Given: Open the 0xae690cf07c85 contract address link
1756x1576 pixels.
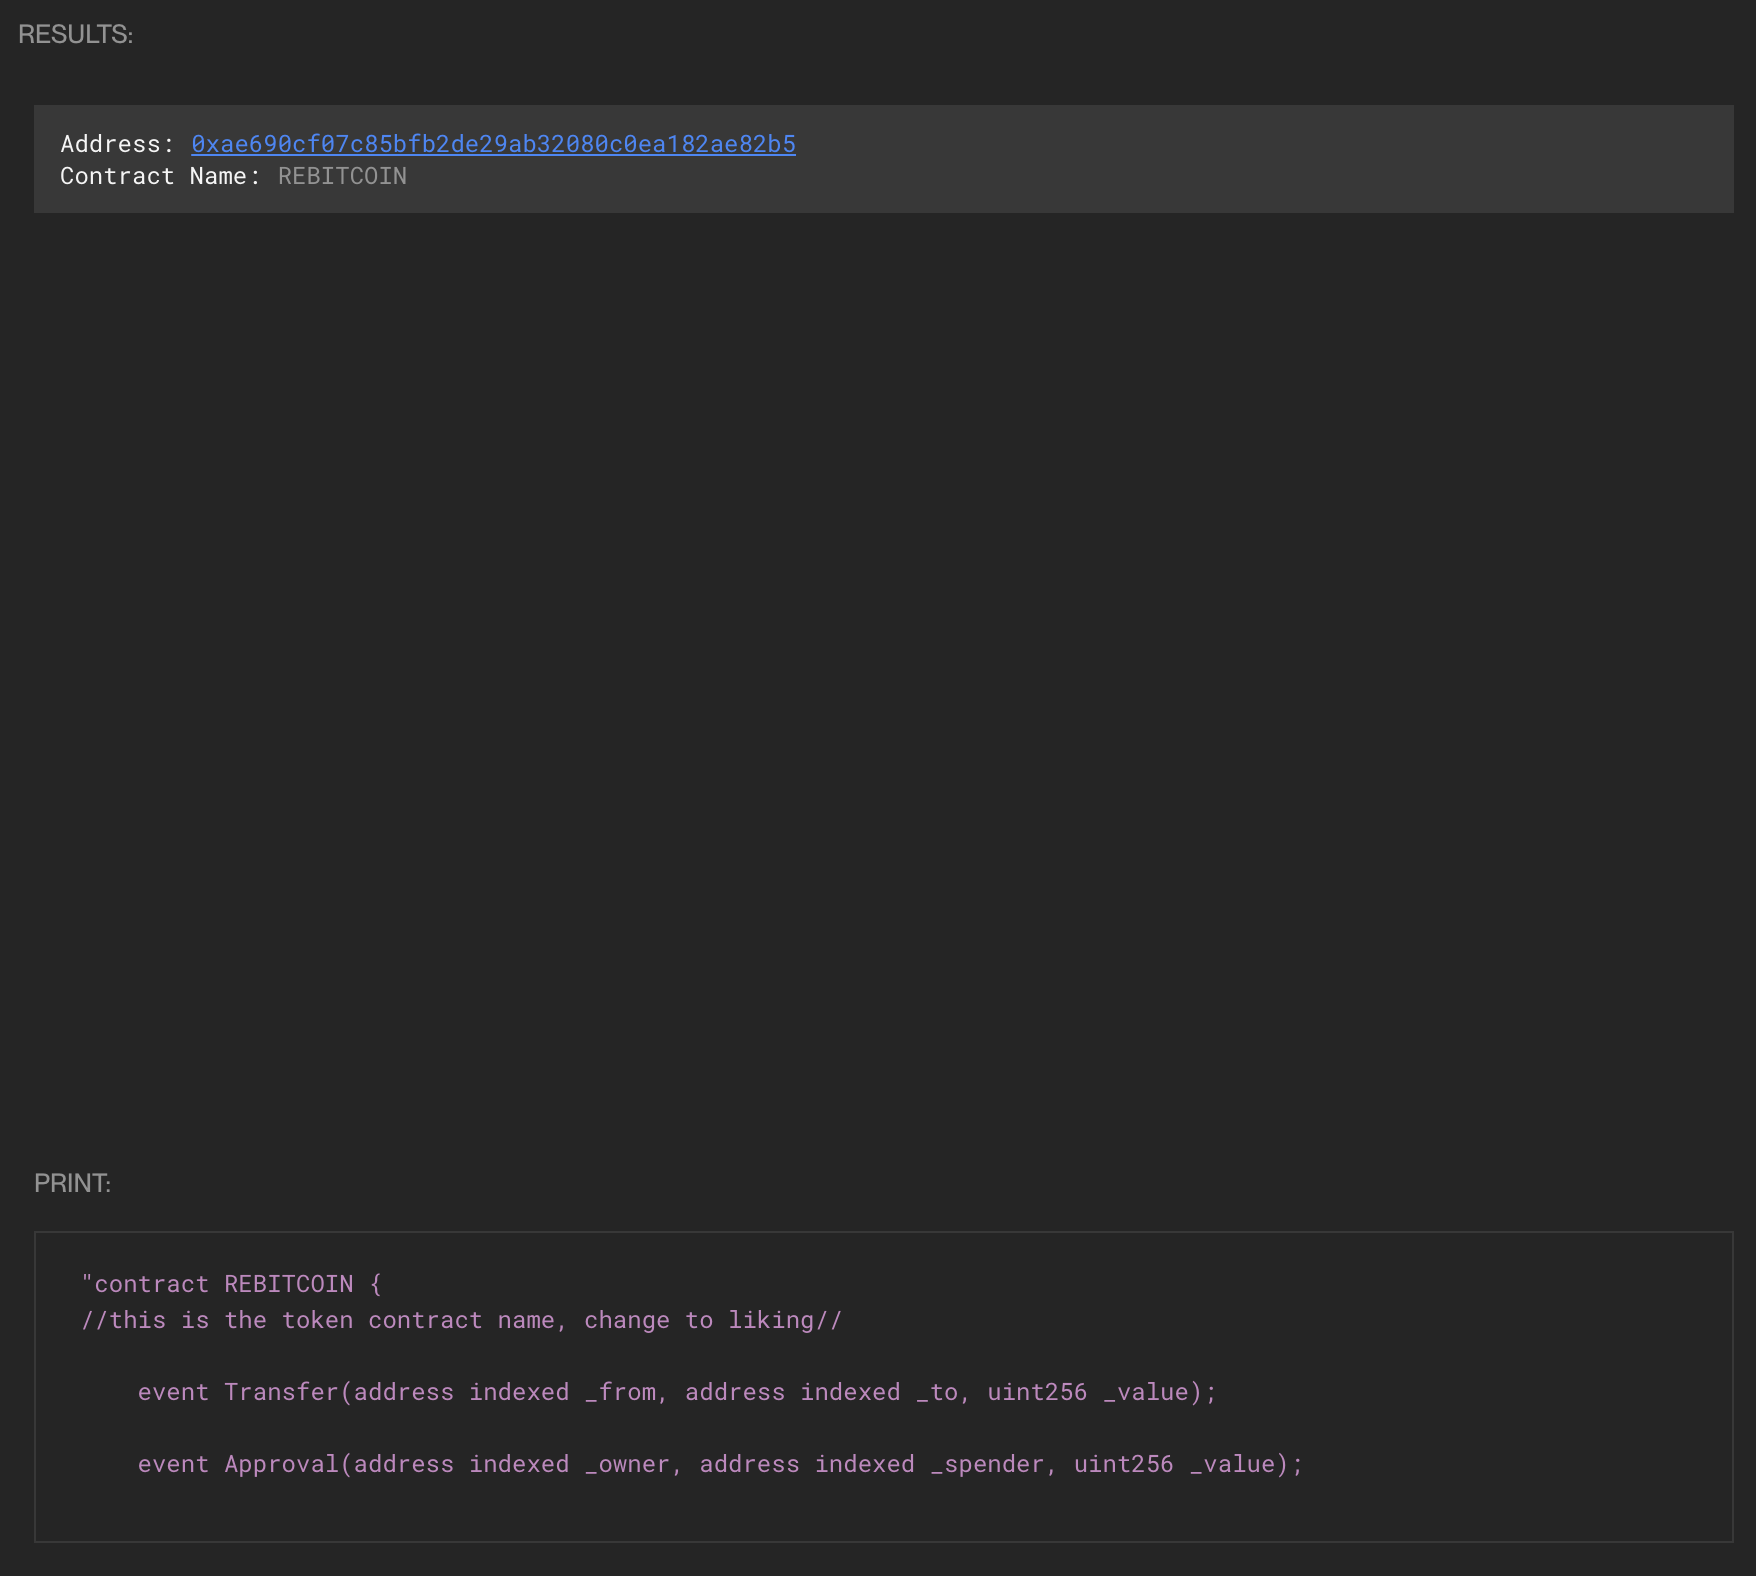Looking at the screenshot, I should (x=493, y=144).
